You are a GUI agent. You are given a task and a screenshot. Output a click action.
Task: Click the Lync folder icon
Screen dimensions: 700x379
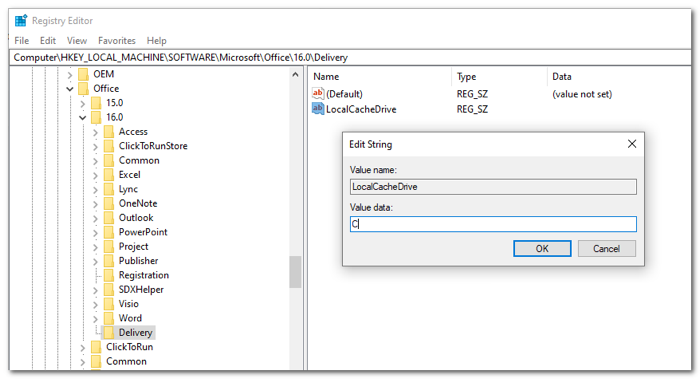click(108, 189)
